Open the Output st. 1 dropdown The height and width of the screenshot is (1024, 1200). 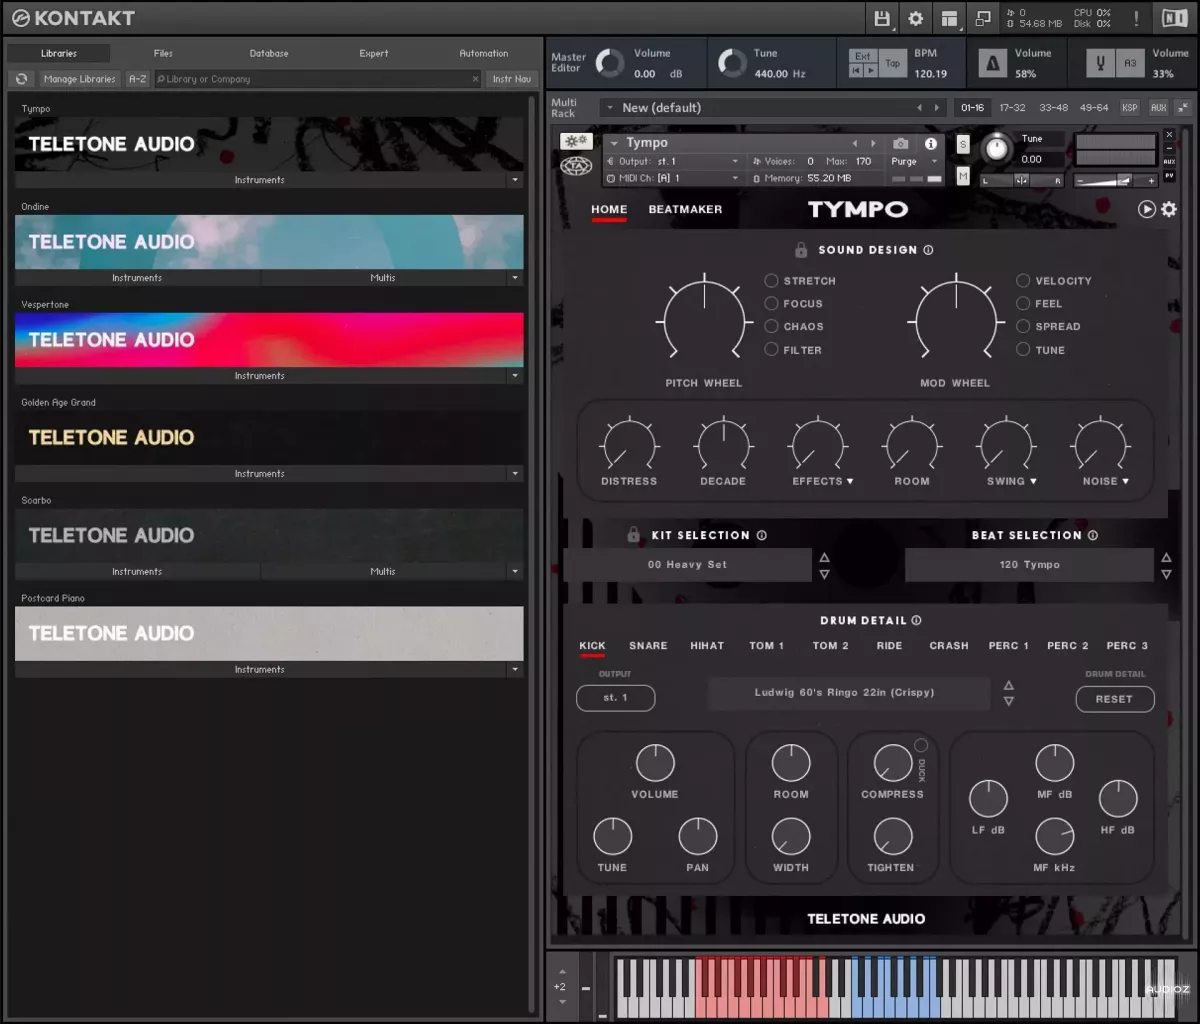coord(673,161)
